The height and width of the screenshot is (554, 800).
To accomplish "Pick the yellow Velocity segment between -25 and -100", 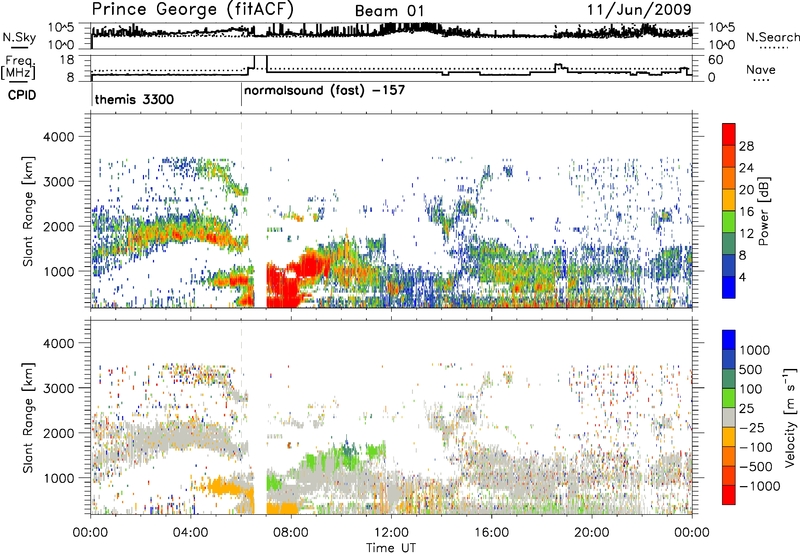I will (729, 436).
